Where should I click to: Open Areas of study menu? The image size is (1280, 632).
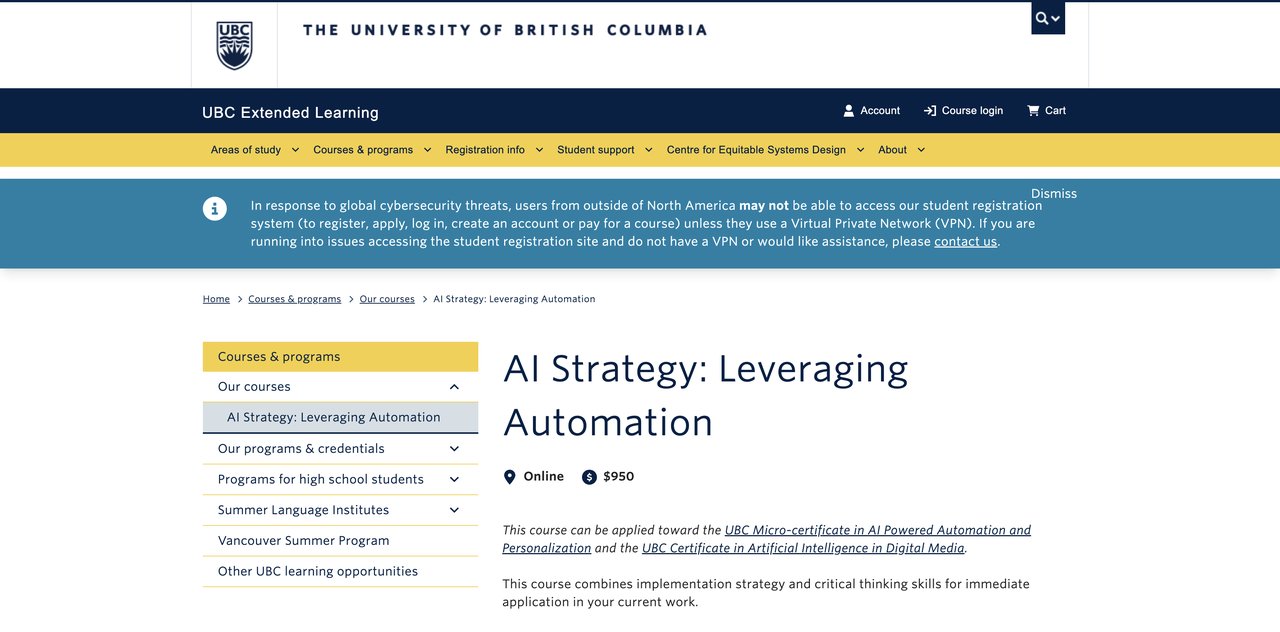(x=246, y=150)
